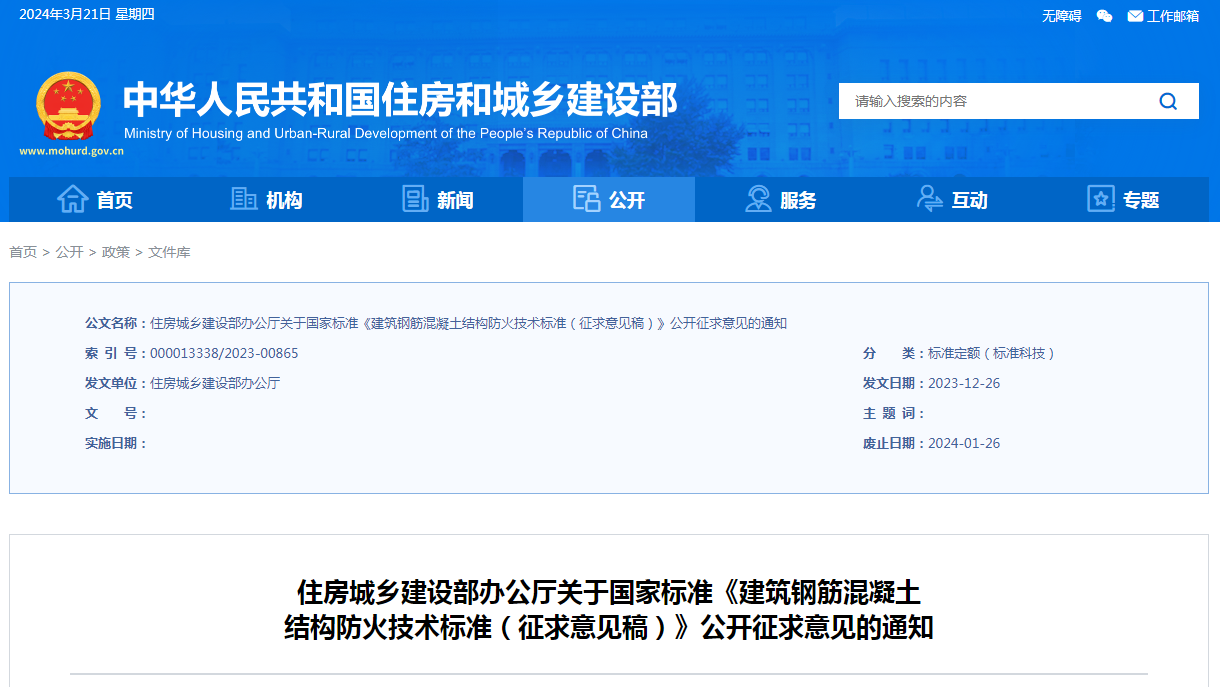
Task: Click the search magnifier icon
Action: pyautogui.click(x=1167, y=101)
